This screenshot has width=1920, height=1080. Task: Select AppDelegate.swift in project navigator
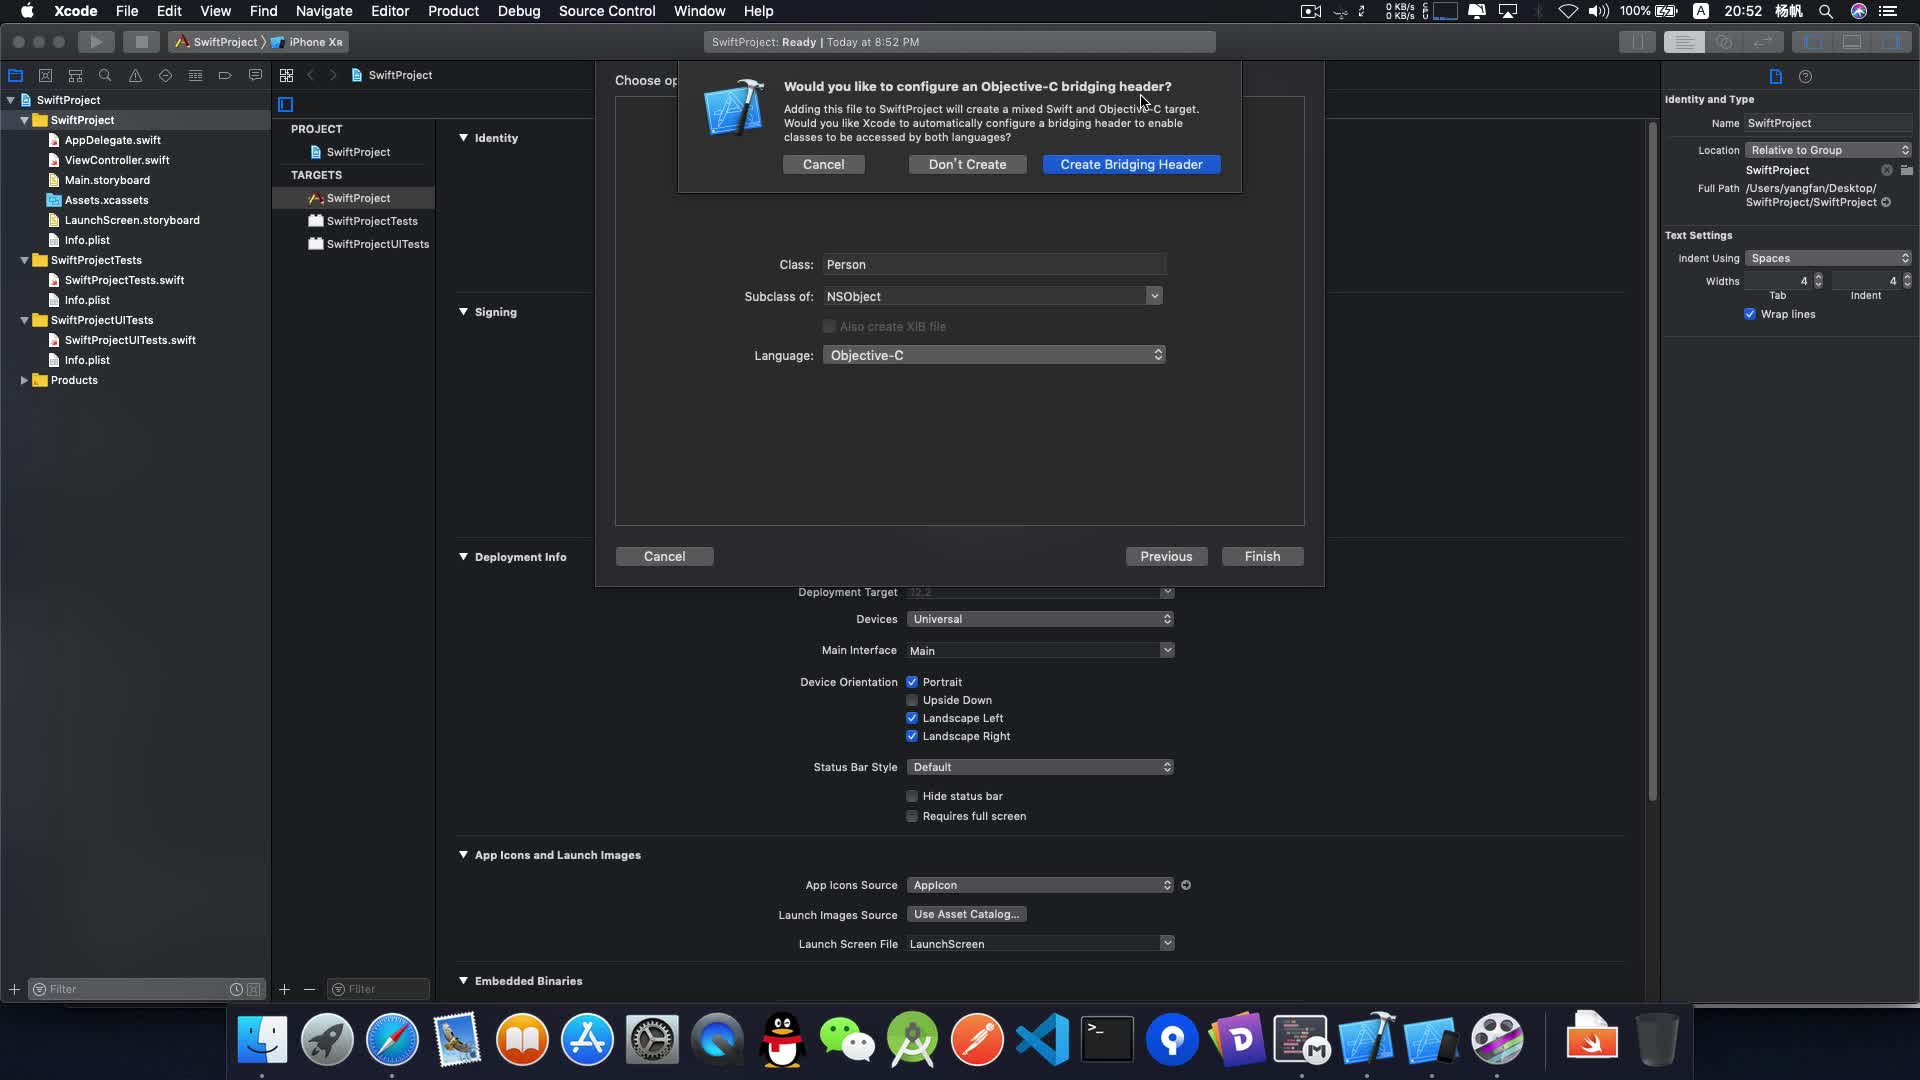point(112,140)
